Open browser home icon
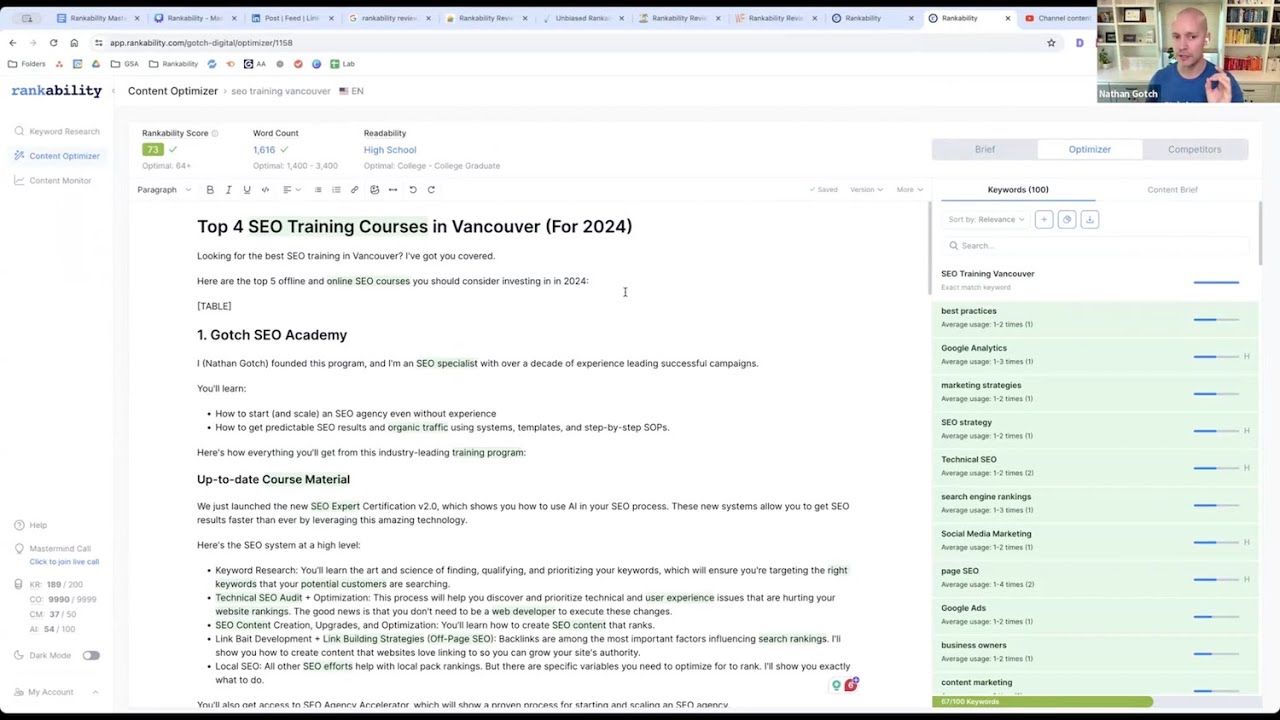 74,43
